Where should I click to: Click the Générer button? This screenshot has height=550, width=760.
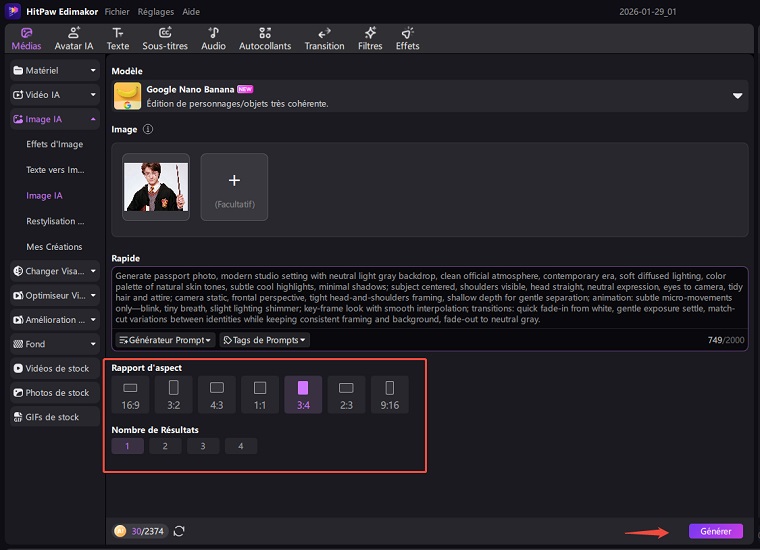[x=716, y=531]
